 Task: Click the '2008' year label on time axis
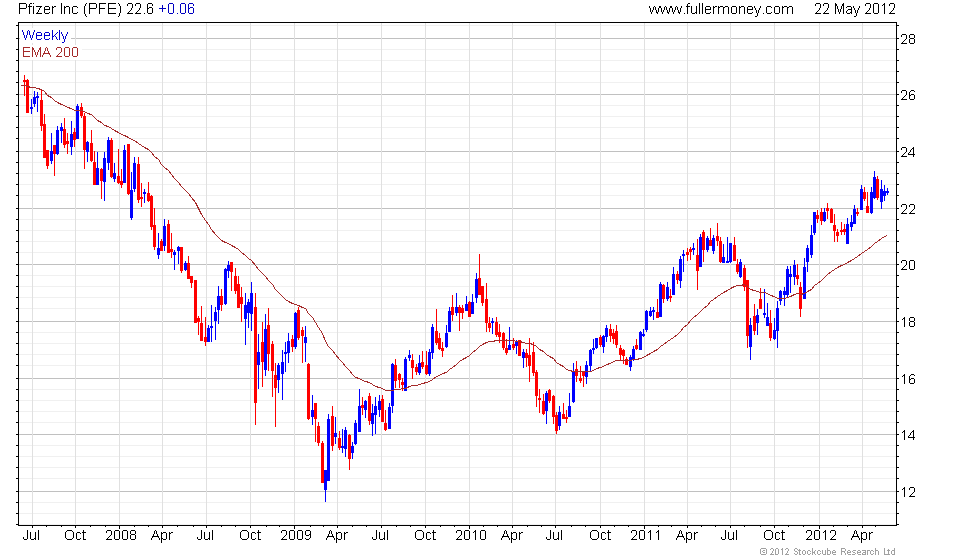121,536
